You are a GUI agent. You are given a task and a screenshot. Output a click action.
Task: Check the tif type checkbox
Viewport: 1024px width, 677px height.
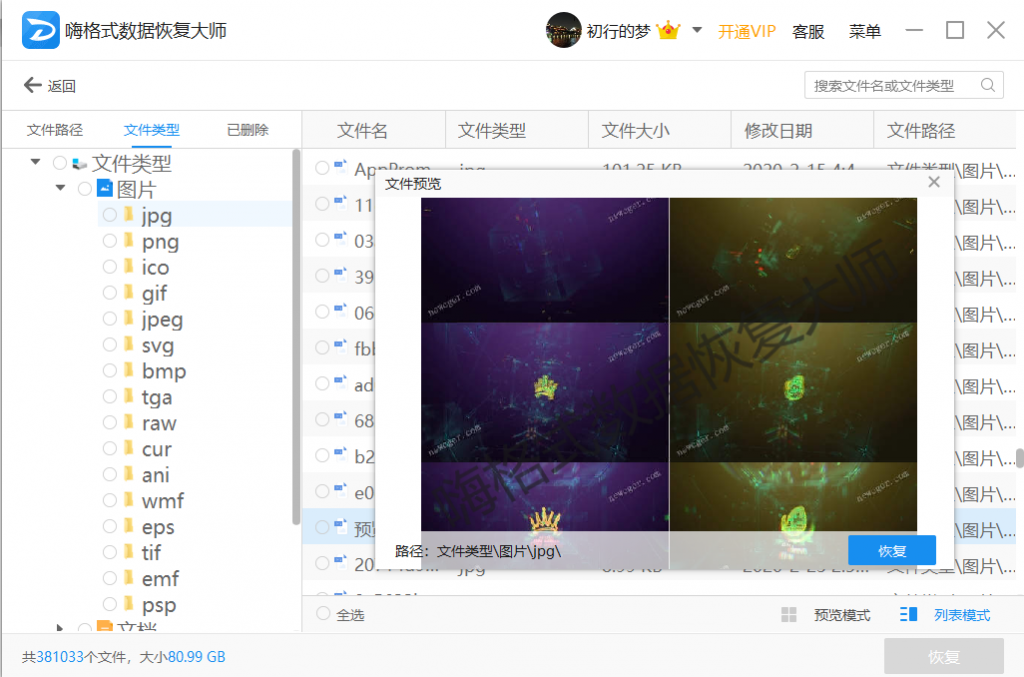(110, 552)
